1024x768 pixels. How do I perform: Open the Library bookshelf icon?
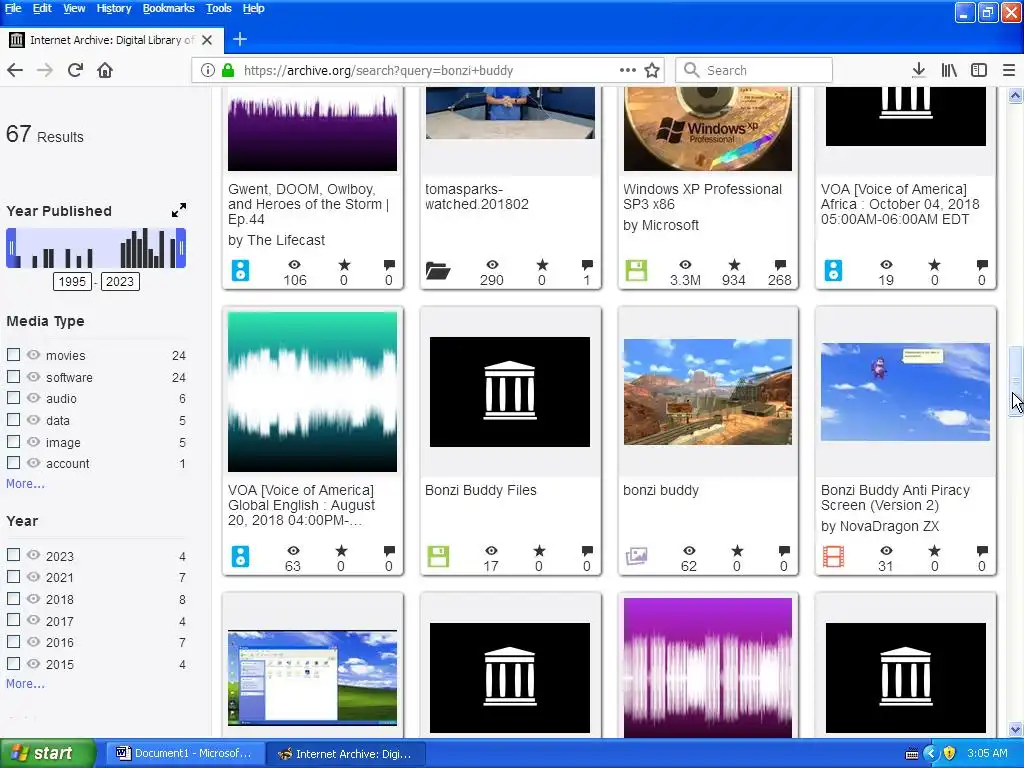pyautogui.click(x=949, y=70)
